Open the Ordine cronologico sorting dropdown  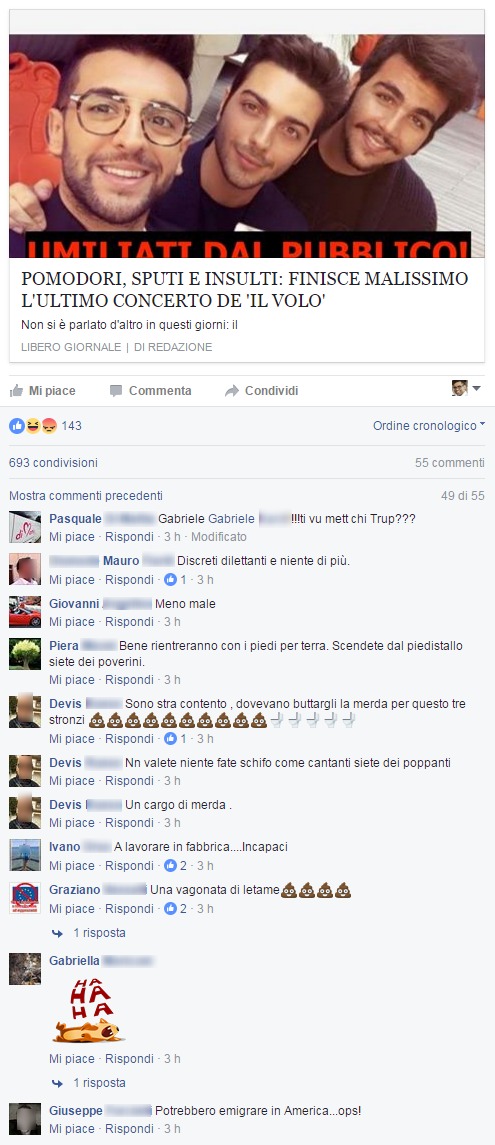[429, 425]
